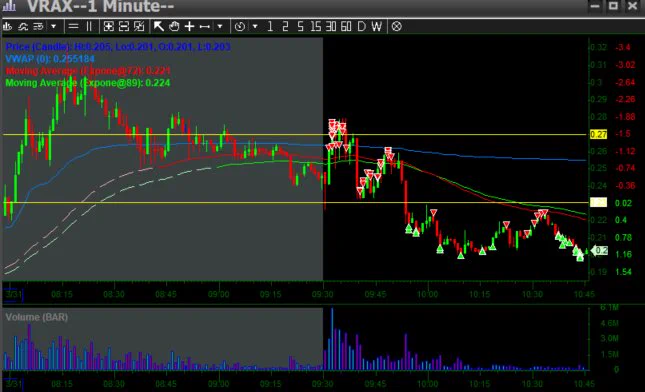Select the vertical line drawing tool
645x392 pixels.
[x=89, y=27]
